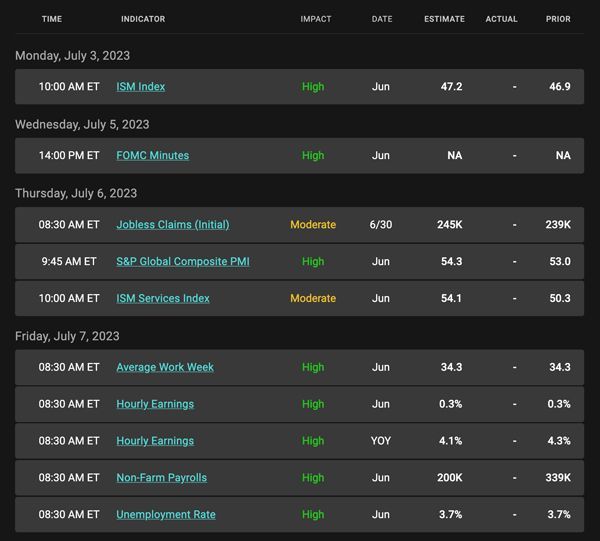Select the Friday, July 7, 2023 heading
600x541 pixels.
[67, 336]
